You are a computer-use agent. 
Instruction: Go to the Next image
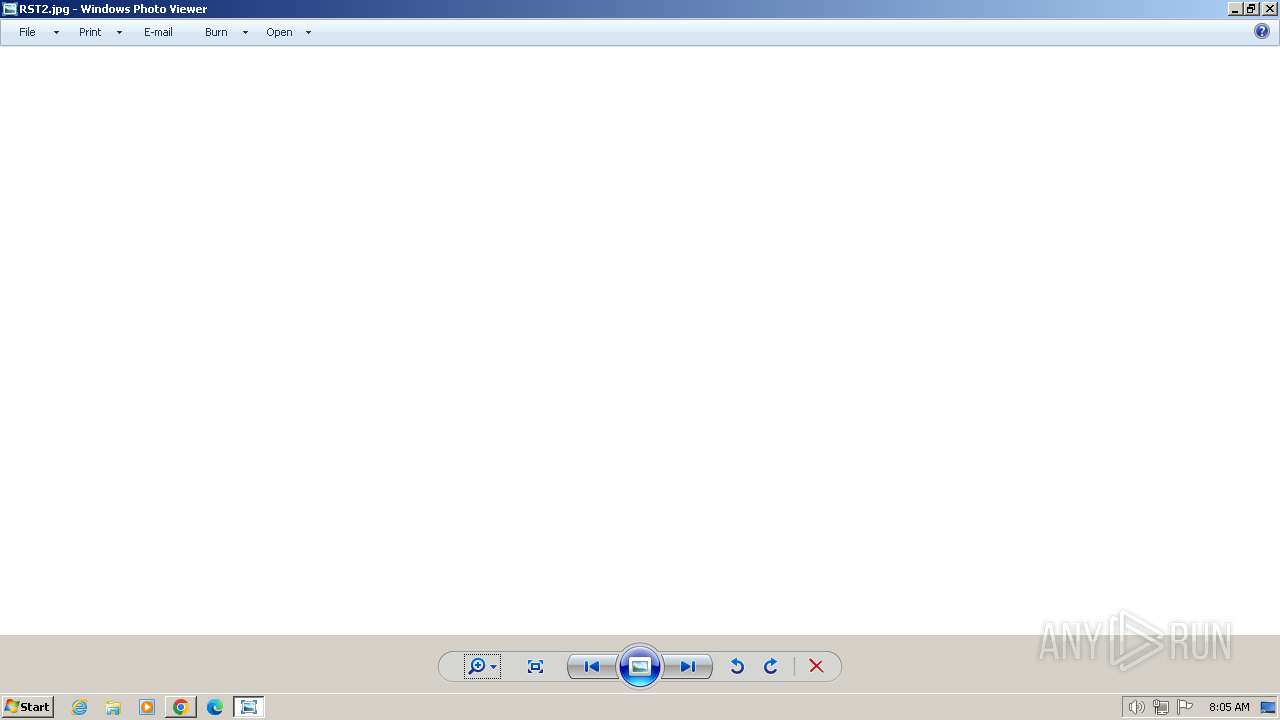tap(688, 666)
